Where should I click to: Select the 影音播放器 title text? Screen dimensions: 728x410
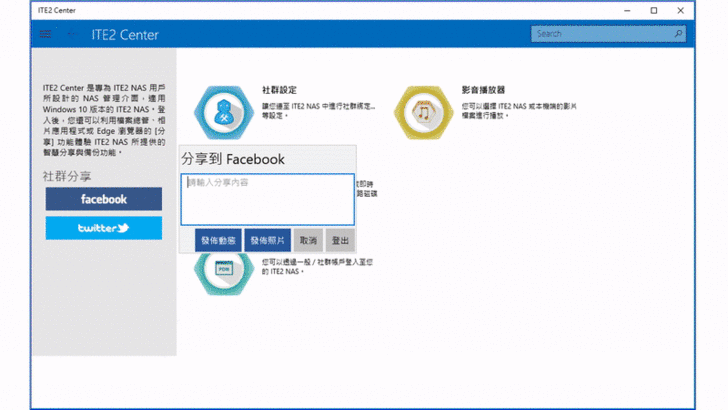[x=483, y=90]
